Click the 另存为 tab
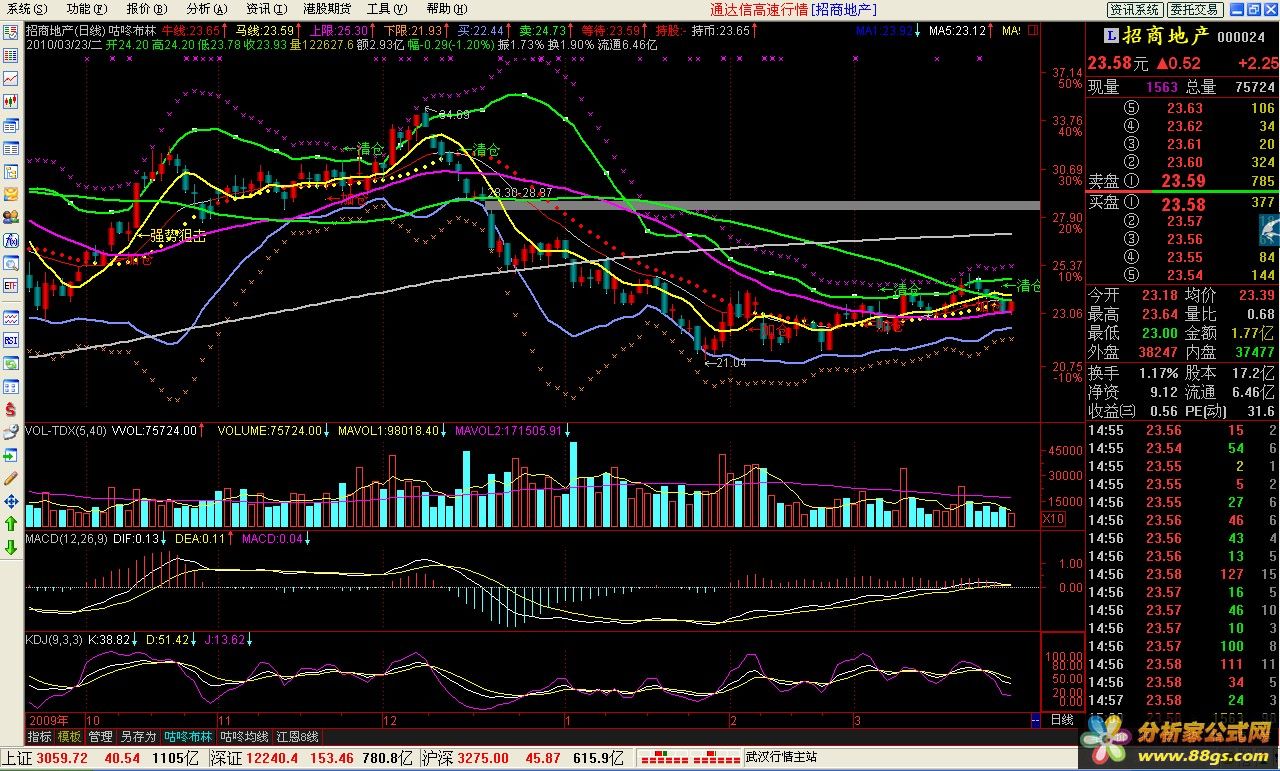Image resolution: width=1280 pixels, height=771 pixels. coord(138,736)
